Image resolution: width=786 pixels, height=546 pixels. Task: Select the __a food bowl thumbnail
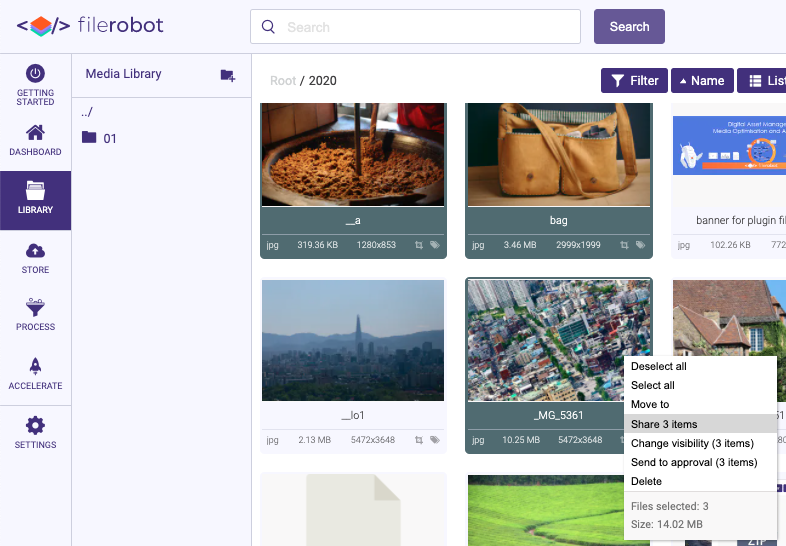click(353, 154)
